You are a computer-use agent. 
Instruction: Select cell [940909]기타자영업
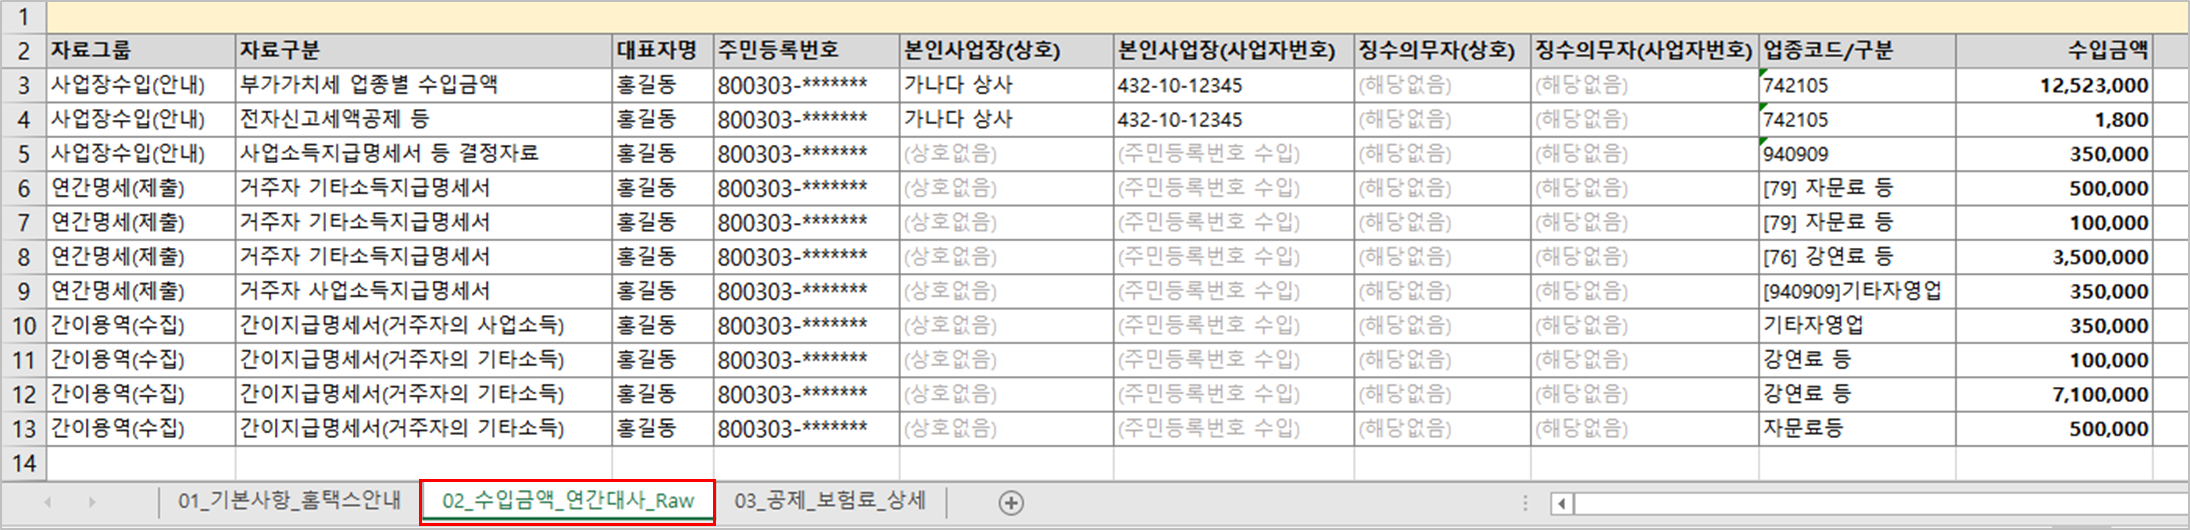coord(1858,291)
